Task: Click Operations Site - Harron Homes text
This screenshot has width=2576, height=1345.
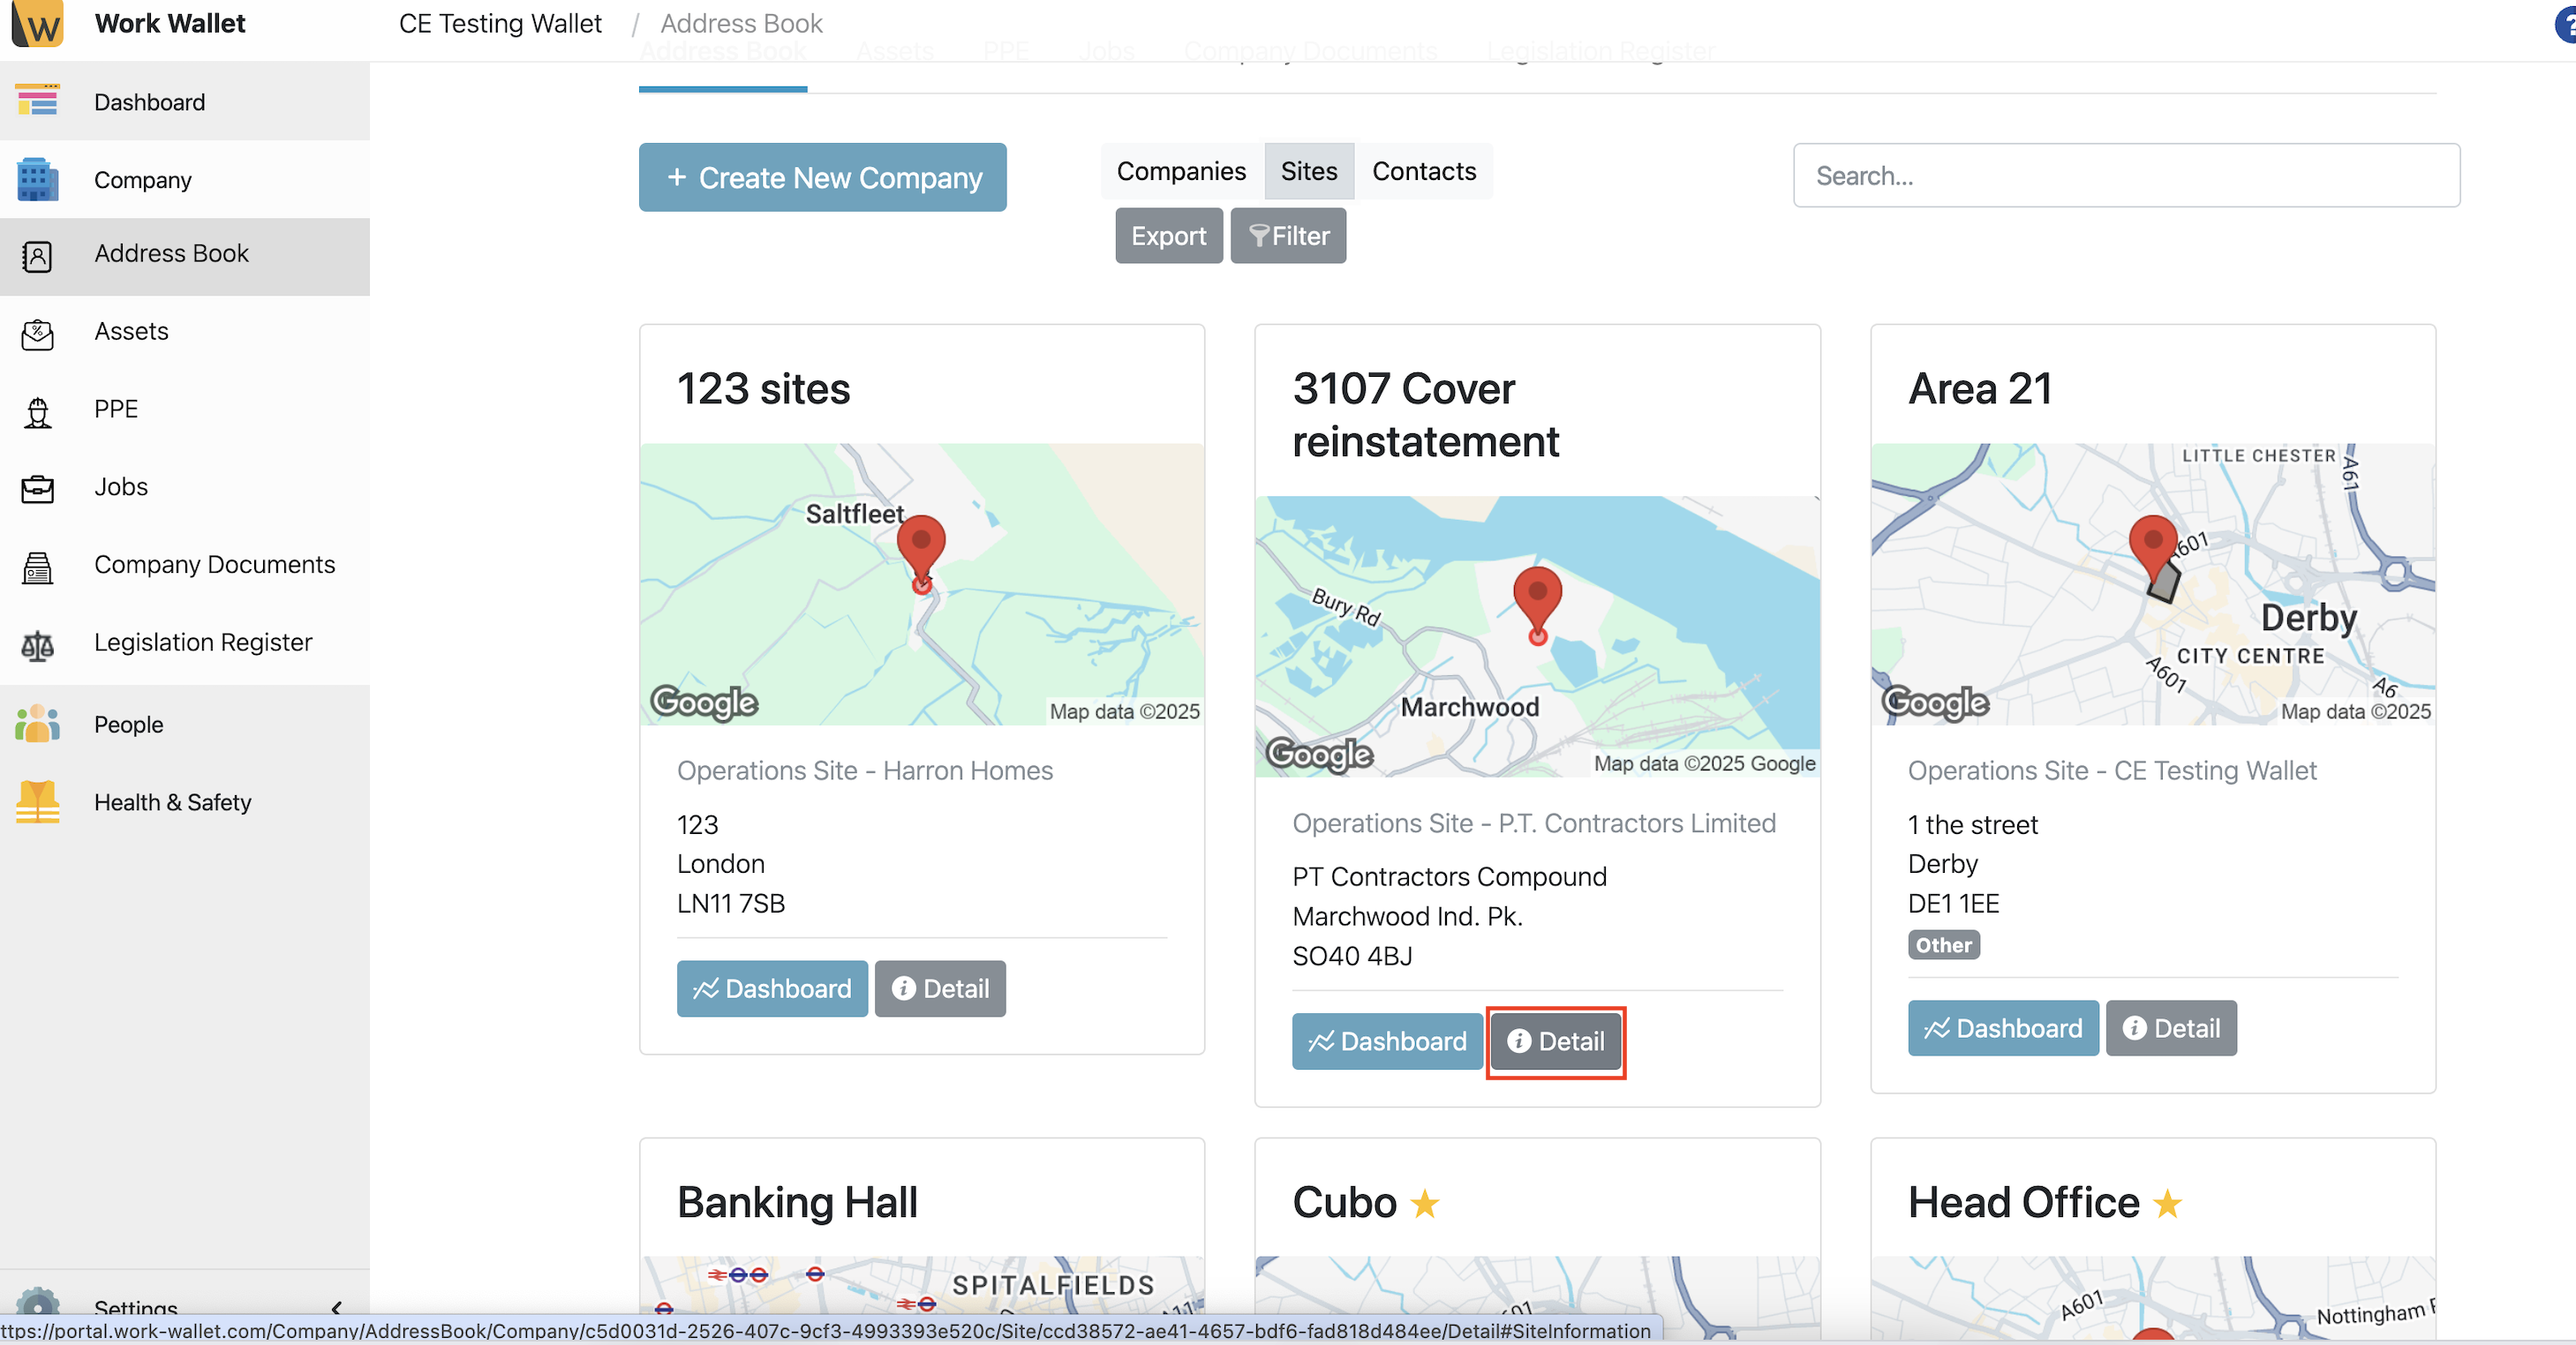Action: (864, 770)
